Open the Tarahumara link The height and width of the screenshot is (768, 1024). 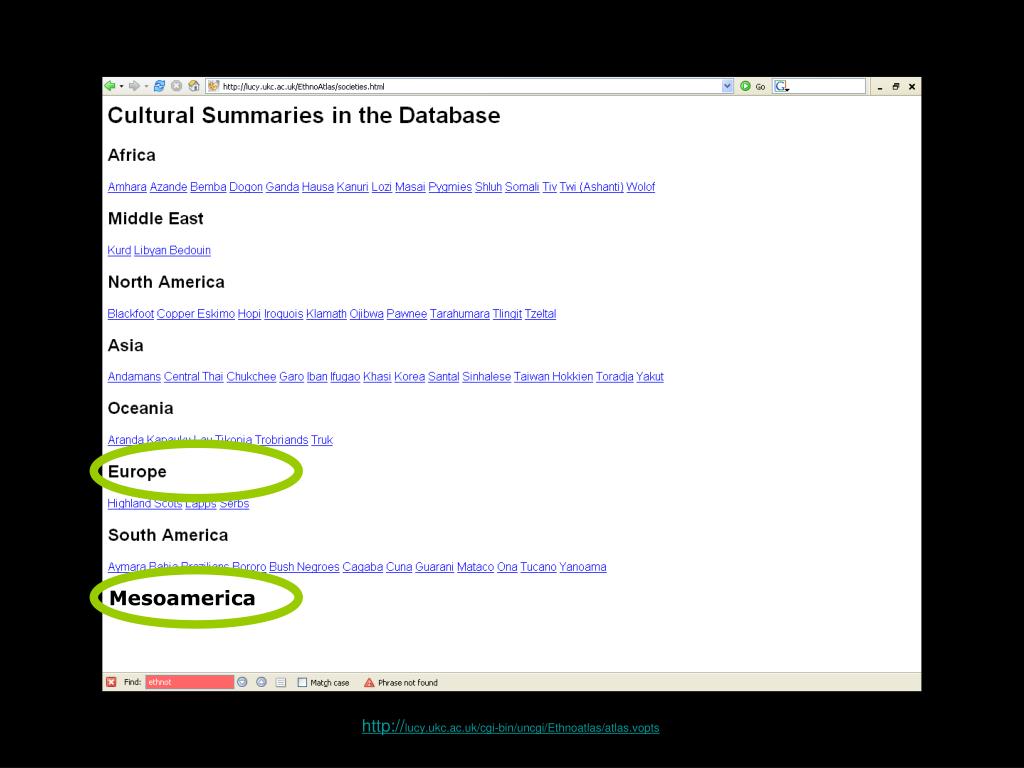(460, 313)
